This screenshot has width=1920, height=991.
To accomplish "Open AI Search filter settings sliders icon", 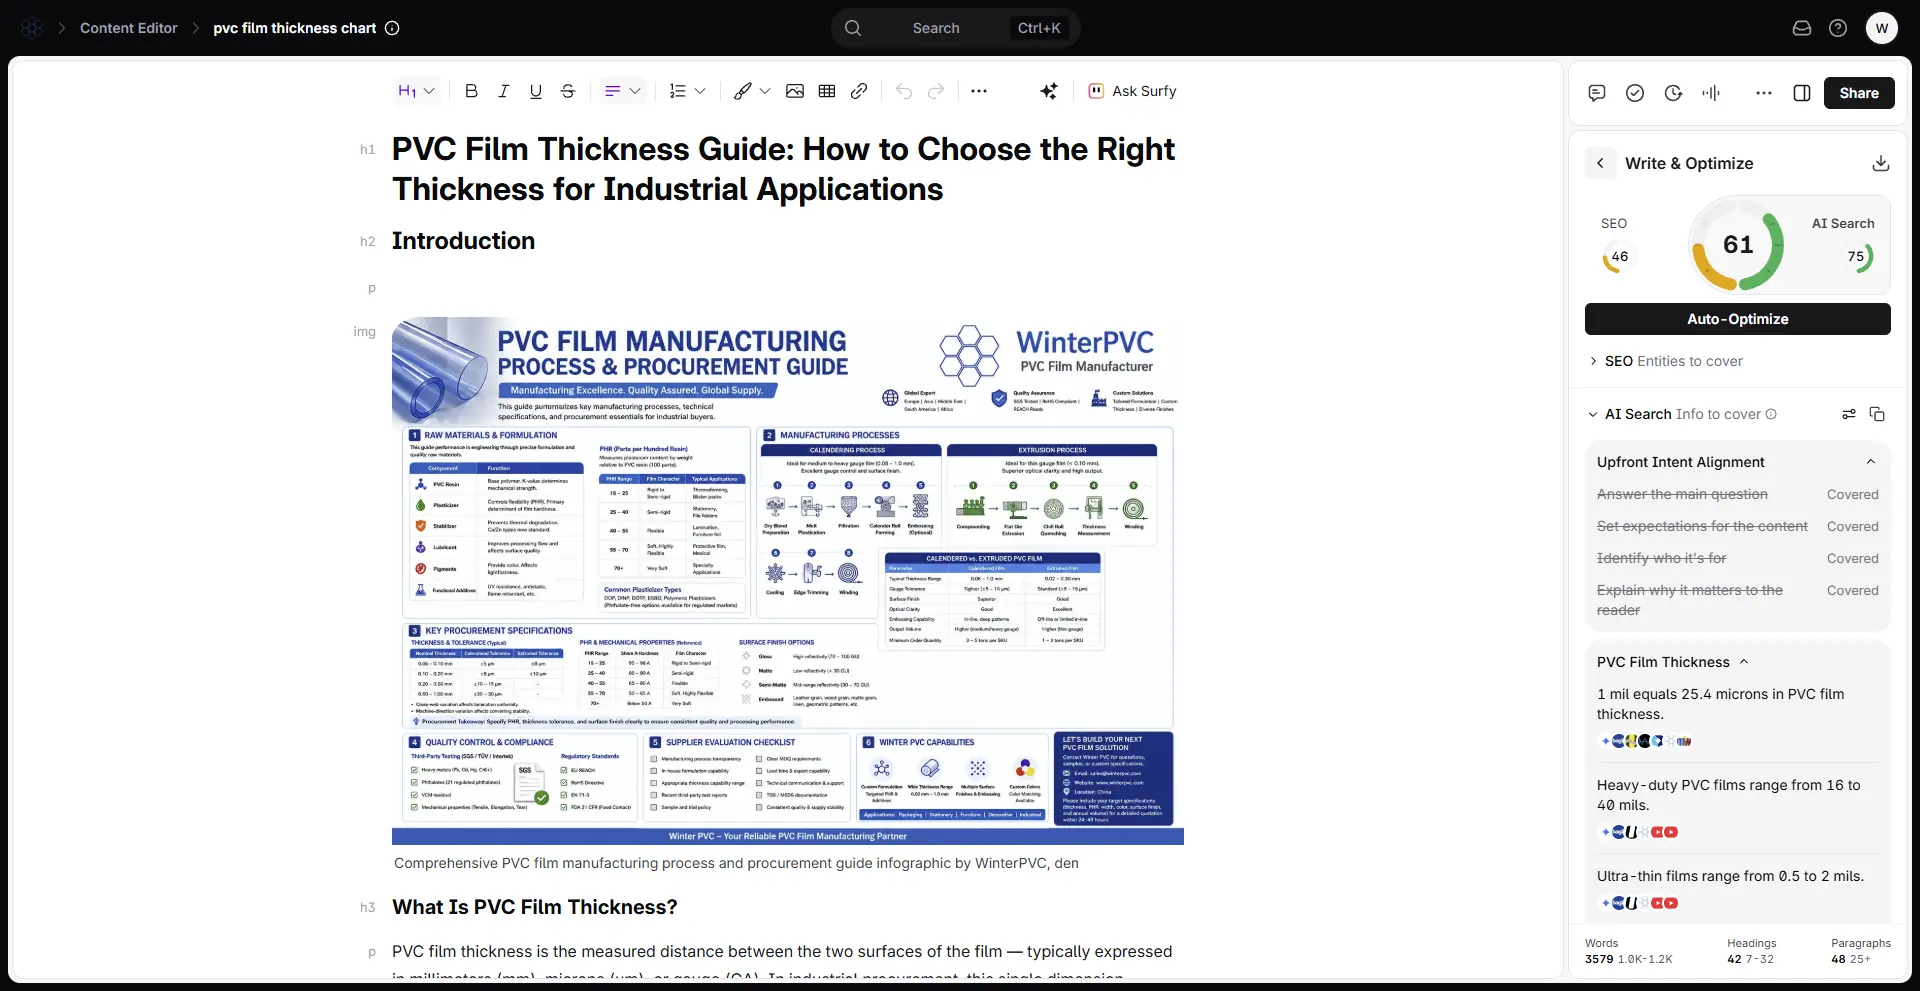I will click(x=1849, y=414).
